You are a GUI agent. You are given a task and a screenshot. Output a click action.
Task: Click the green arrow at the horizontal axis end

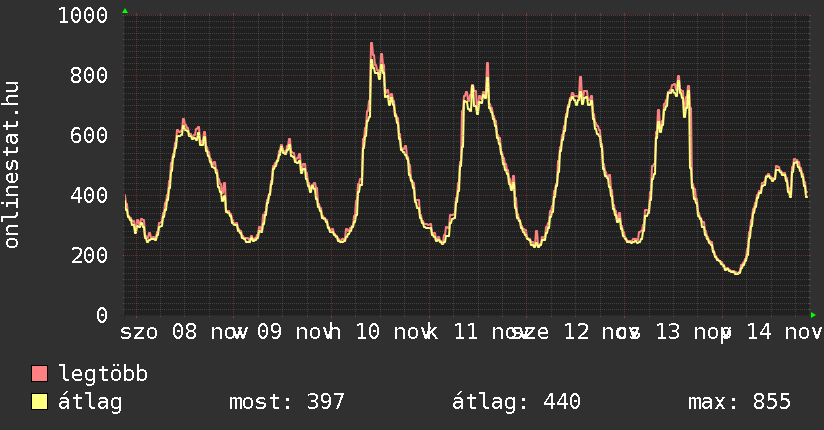(x=813, y=315)
